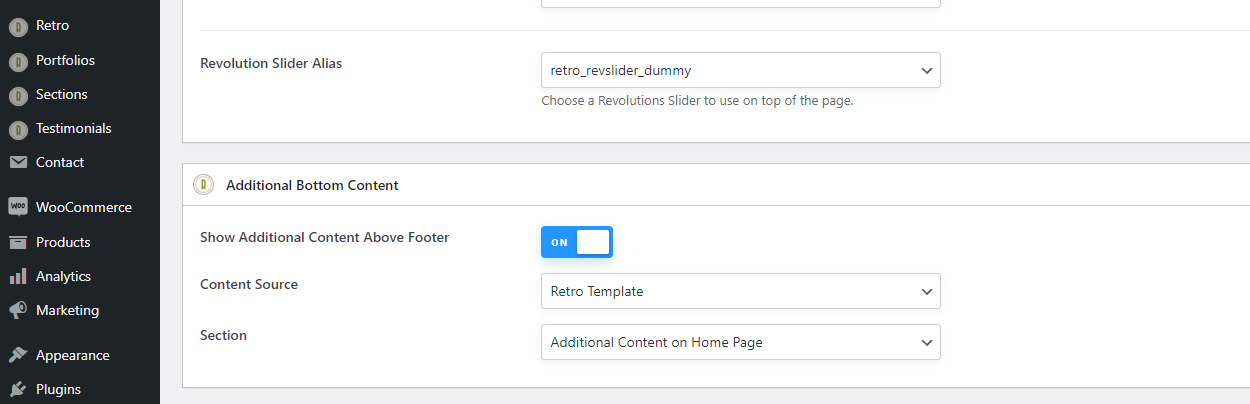
Task: Toggle Show Additional Content Above Footer switch
Action: coord(577,242)
